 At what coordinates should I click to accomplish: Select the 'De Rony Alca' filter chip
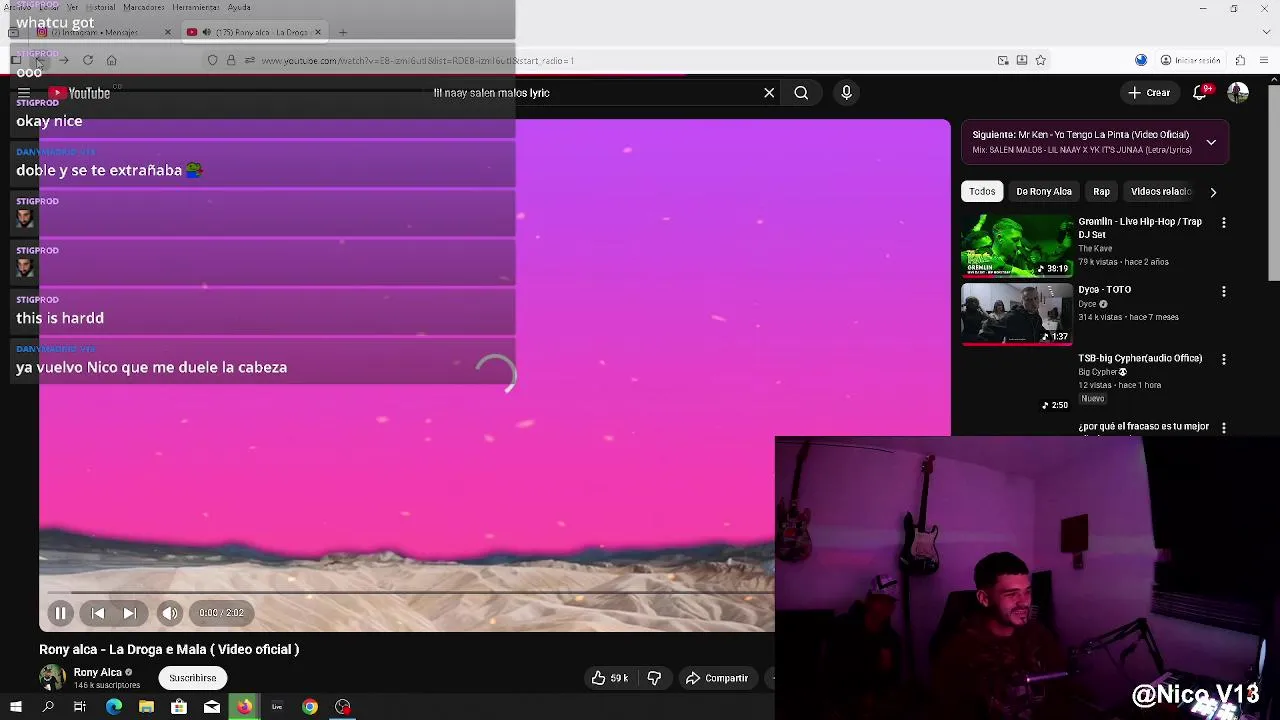(1043, 191)
